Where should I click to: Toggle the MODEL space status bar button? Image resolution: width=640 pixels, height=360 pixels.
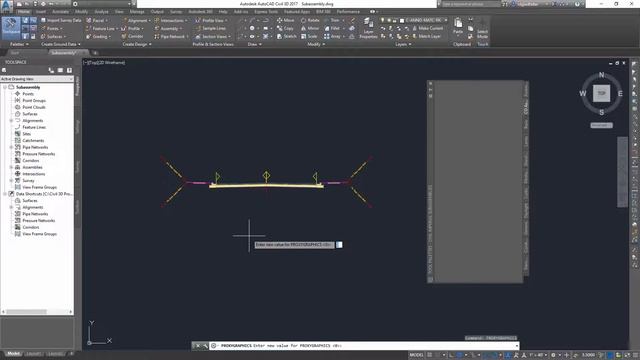click(416, 355)
